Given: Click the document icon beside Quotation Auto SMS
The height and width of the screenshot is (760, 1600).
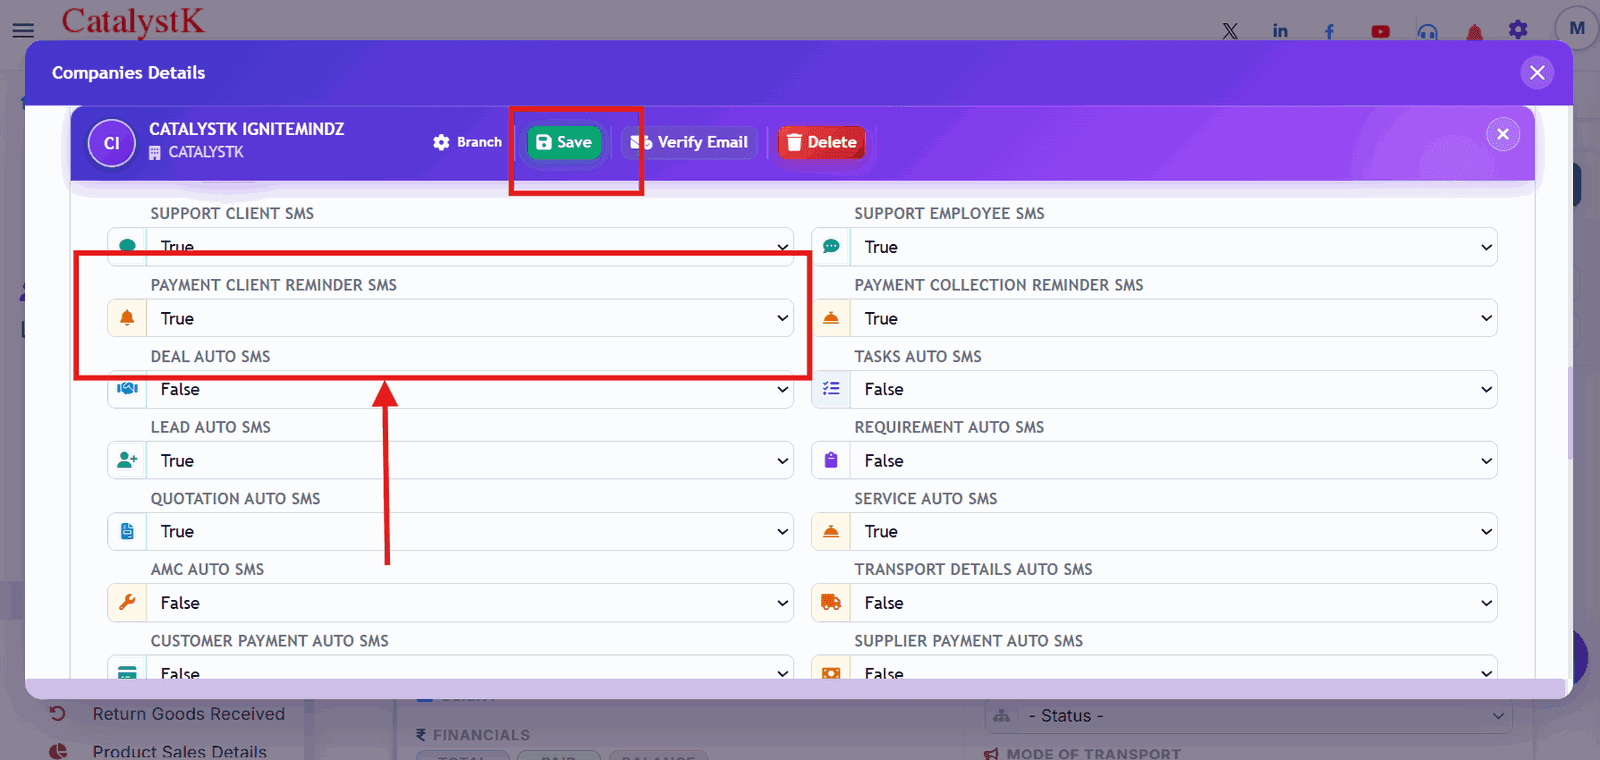Looking at the screenshot, I should tap(127, 531).
